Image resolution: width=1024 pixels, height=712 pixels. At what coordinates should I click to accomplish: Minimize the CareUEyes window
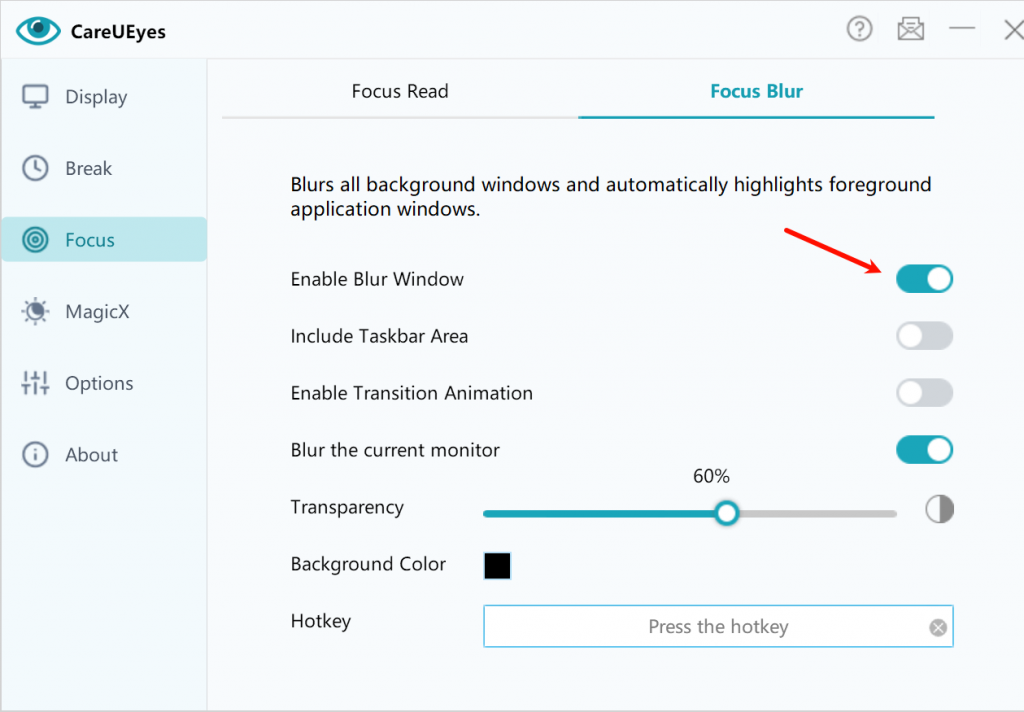[961, 28]
